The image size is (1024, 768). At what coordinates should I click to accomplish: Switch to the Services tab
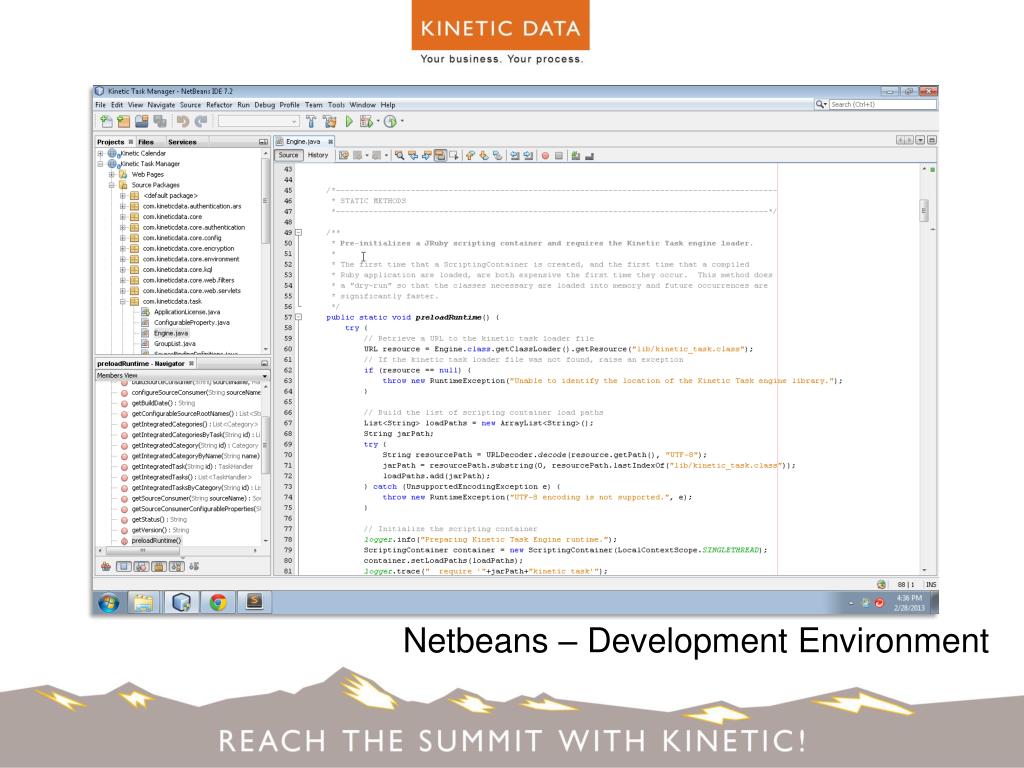click(182, 142)
